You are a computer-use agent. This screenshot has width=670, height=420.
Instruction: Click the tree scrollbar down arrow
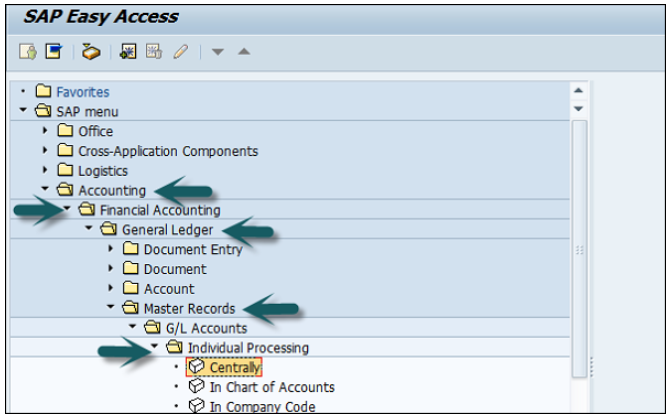(x=578, y=108)
